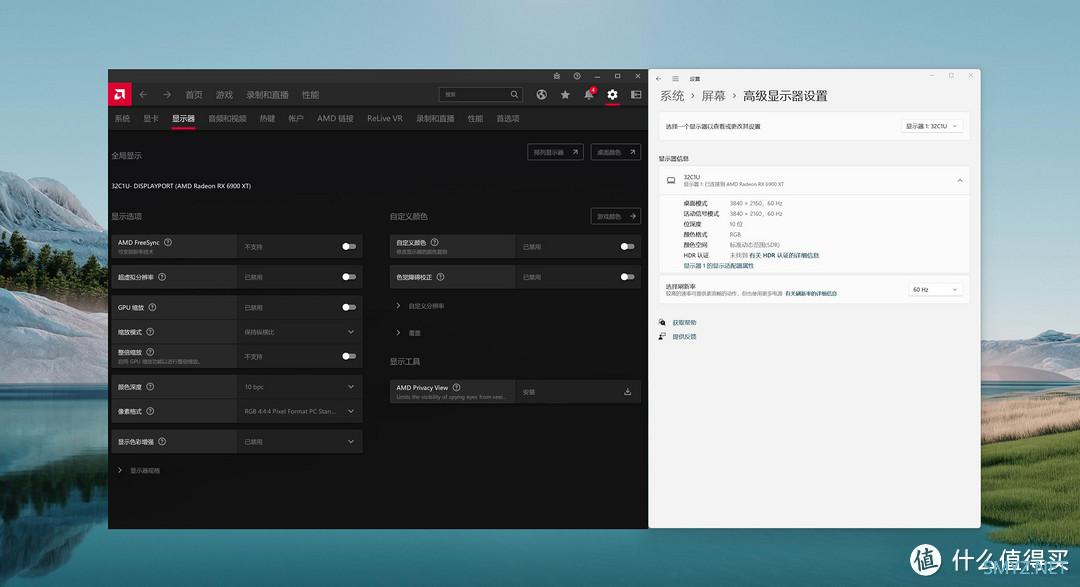Open the favorites star icon

(x=565, y=94)
